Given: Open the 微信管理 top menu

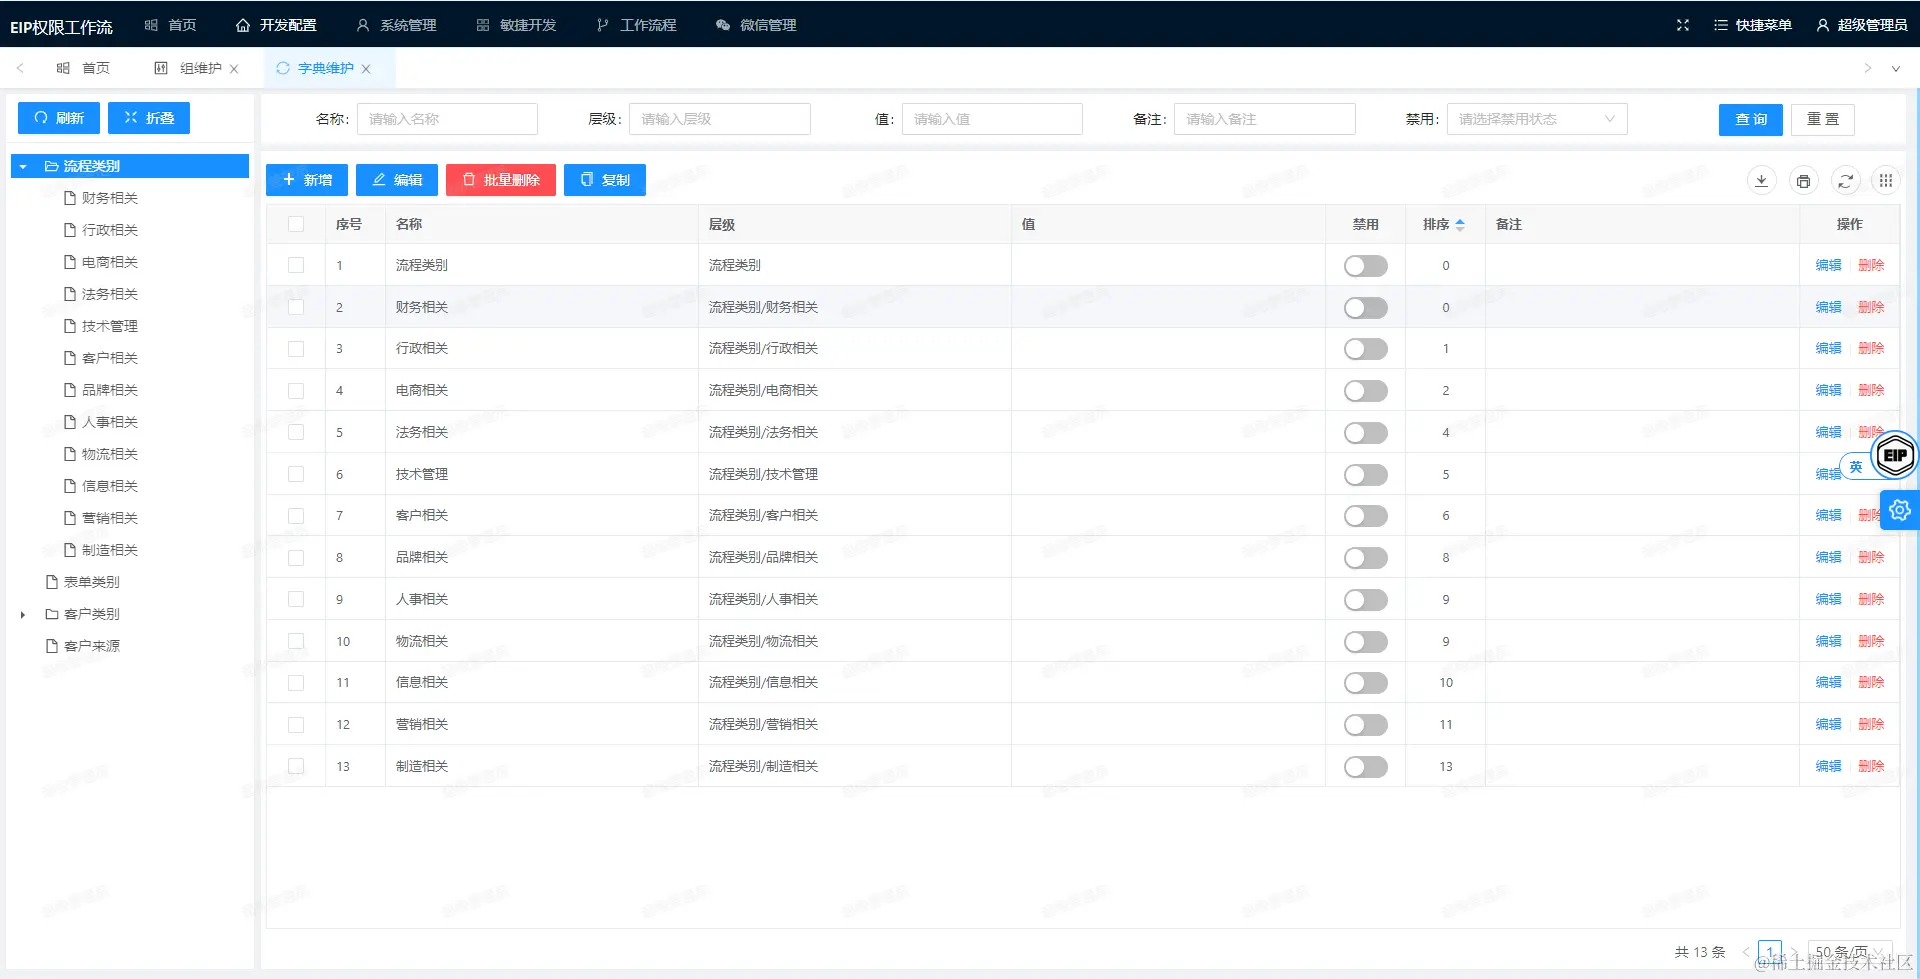Looking at the screenshot, I should point(756,25).
